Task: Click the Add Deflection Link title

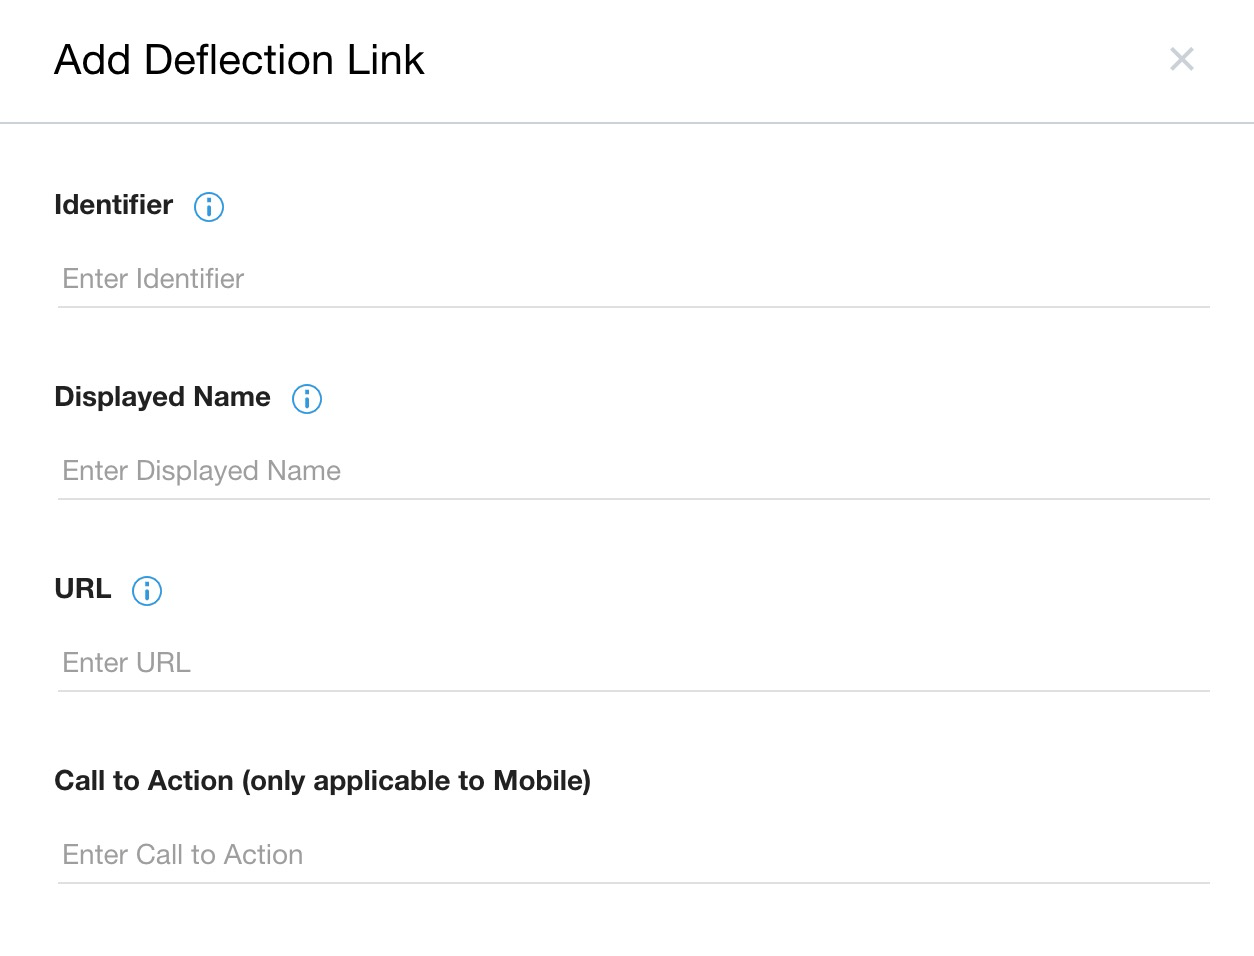Action: (239, 60)
